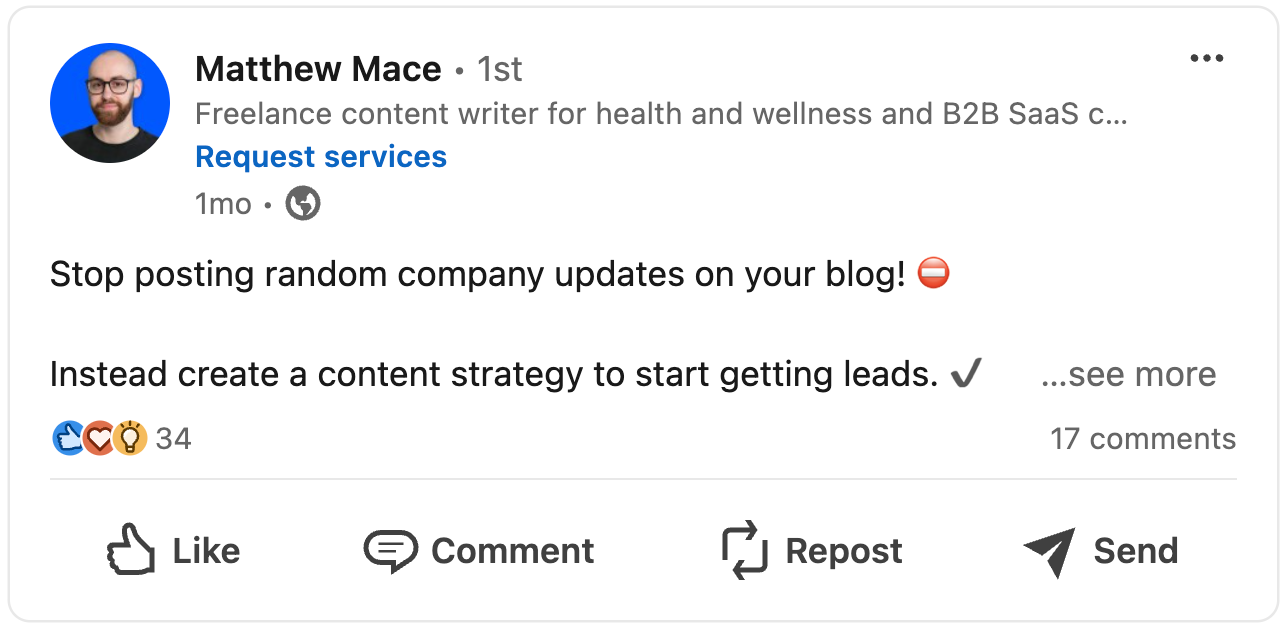View the 34 reactions count

173,438
